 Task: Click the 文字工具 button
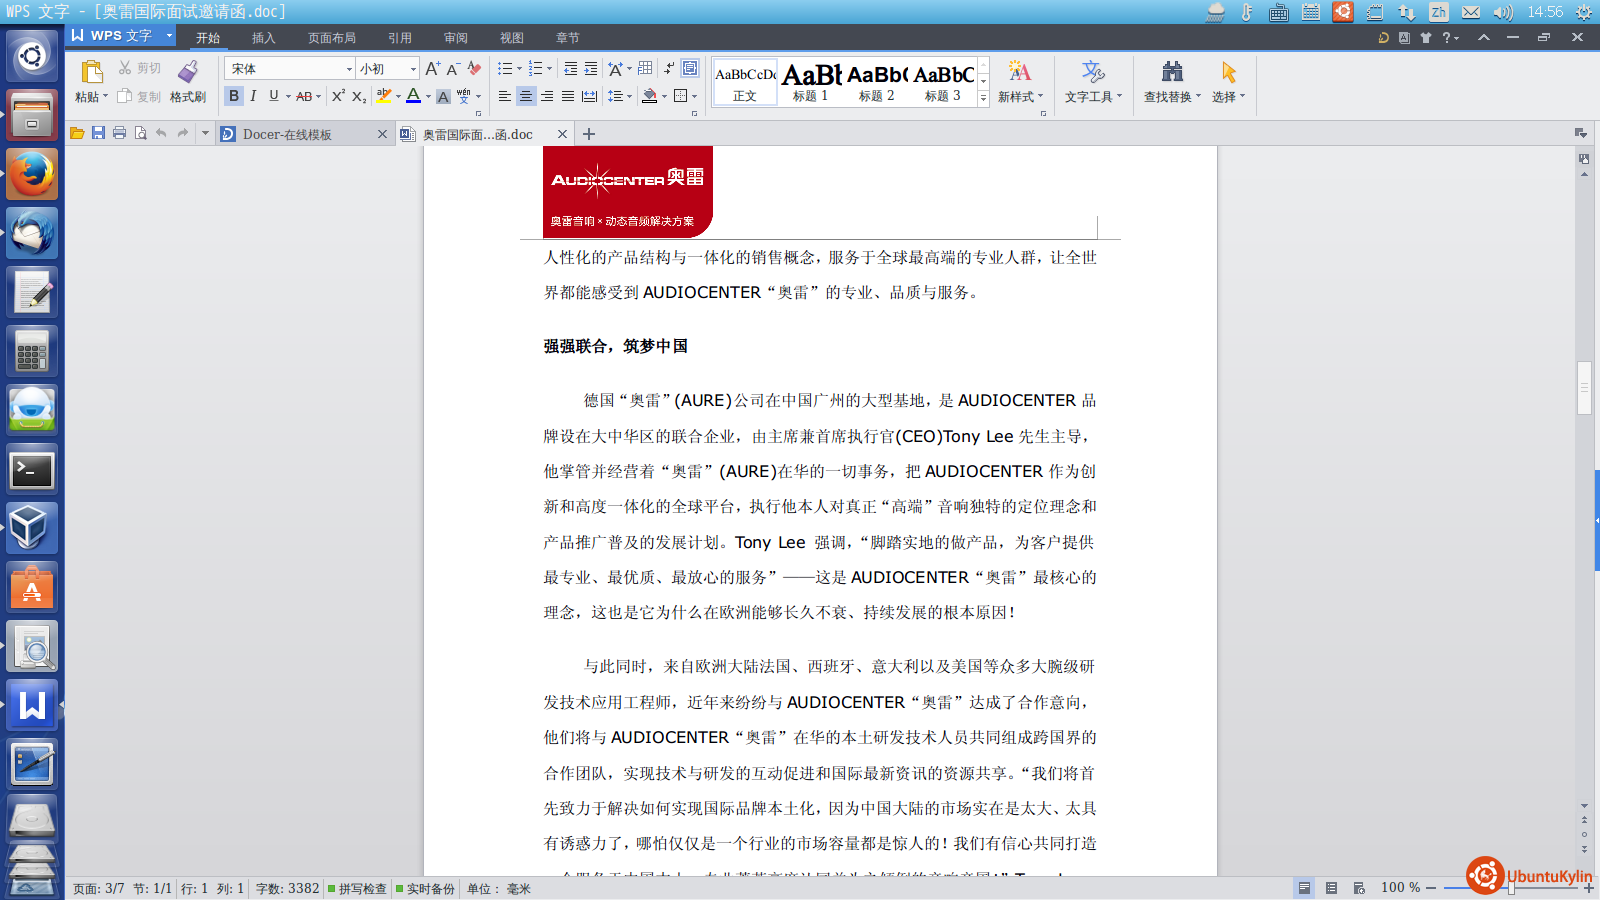click(1092, 82)
